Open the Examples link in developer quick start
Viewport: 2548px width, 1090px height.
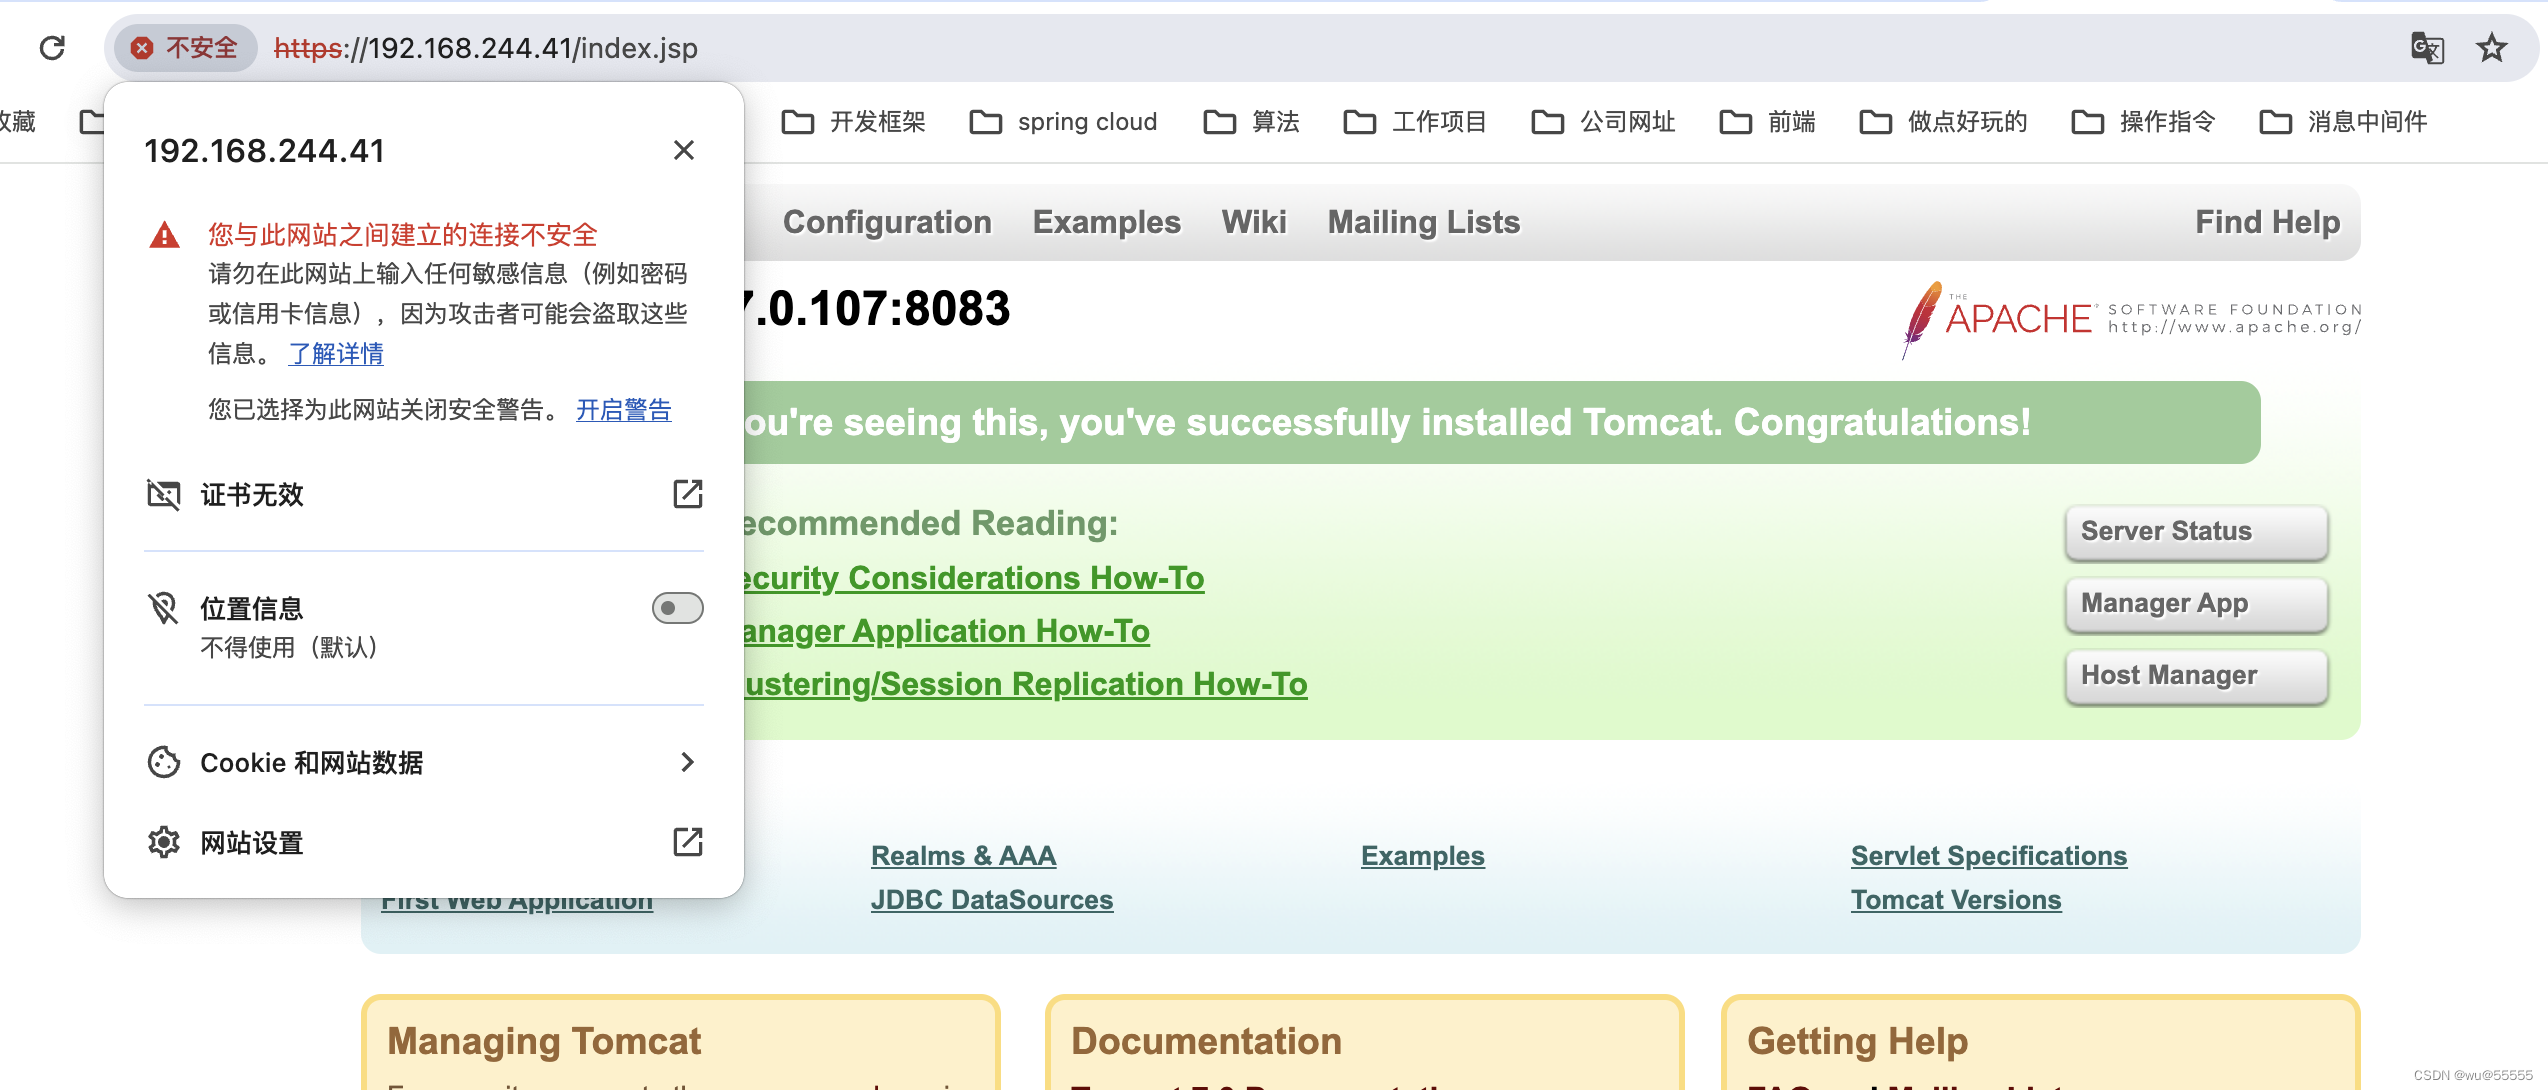[1423, 856]
